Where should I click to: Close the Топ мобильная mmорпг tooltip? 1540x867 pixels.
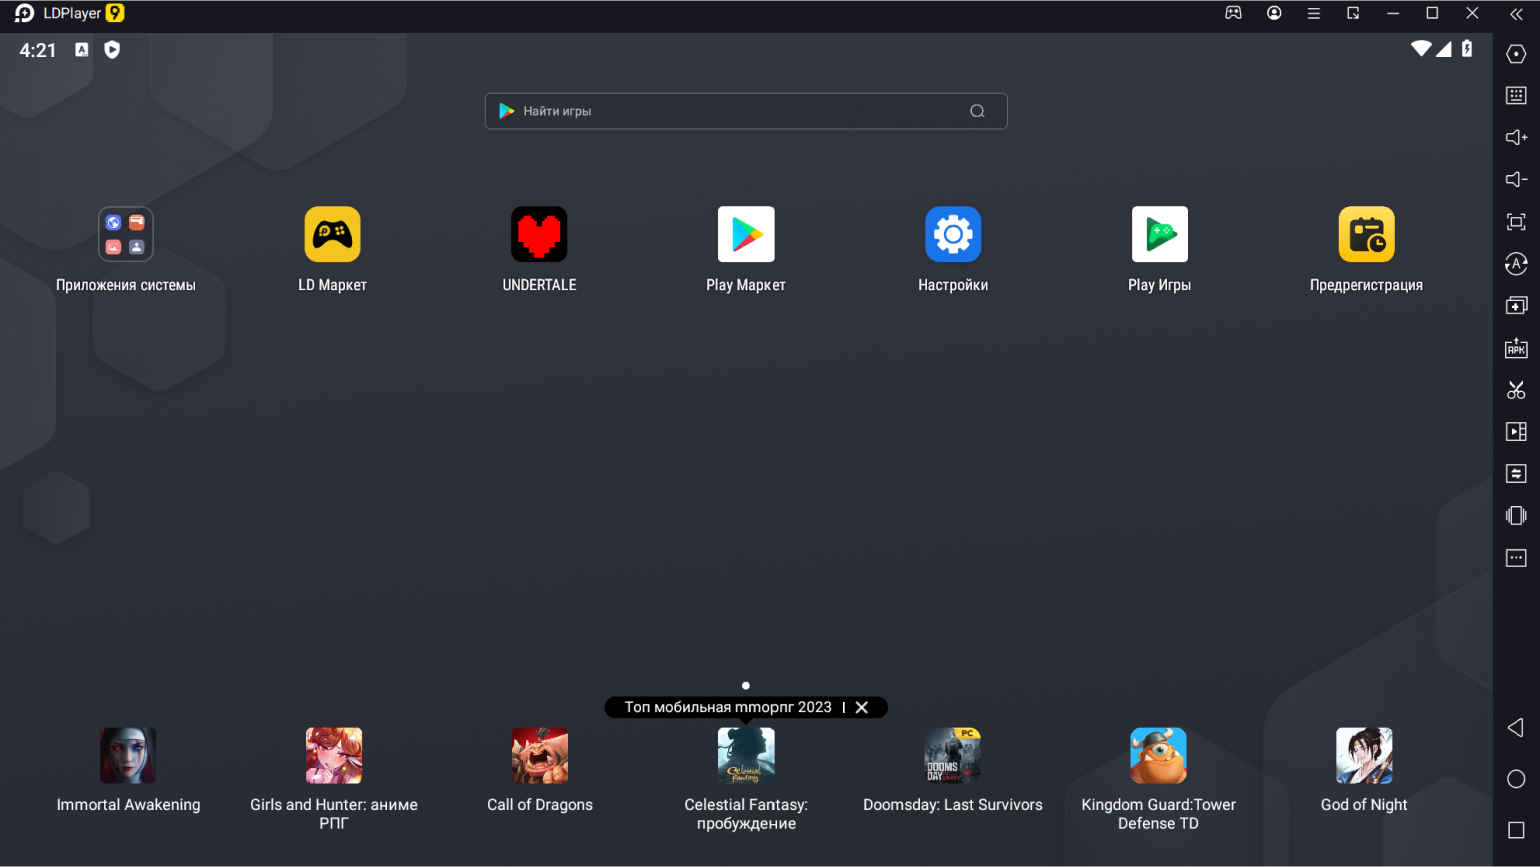click(862, 708)
